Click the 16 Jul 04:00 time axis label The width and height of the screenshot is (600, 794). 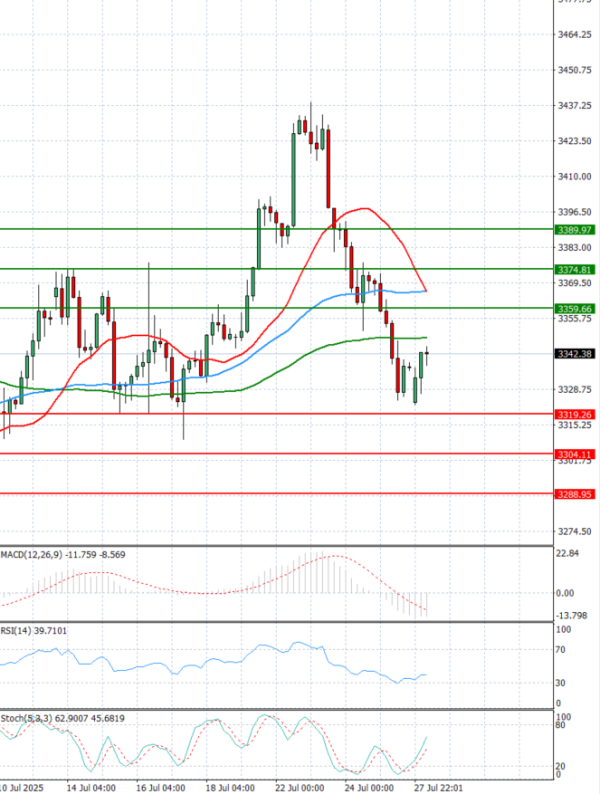[x=161, y=788]
